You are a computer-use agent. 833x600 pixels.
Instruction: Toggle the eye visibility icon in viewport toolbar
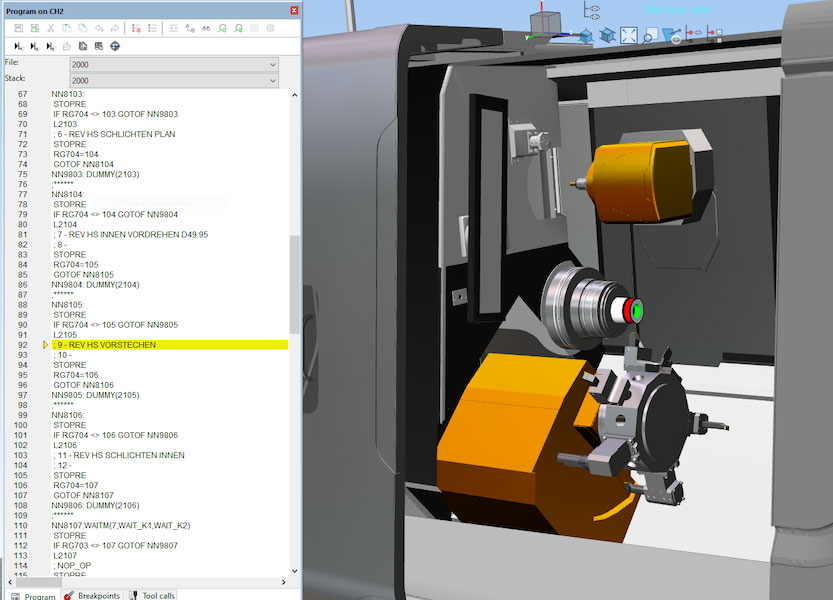tap(677, 38)
